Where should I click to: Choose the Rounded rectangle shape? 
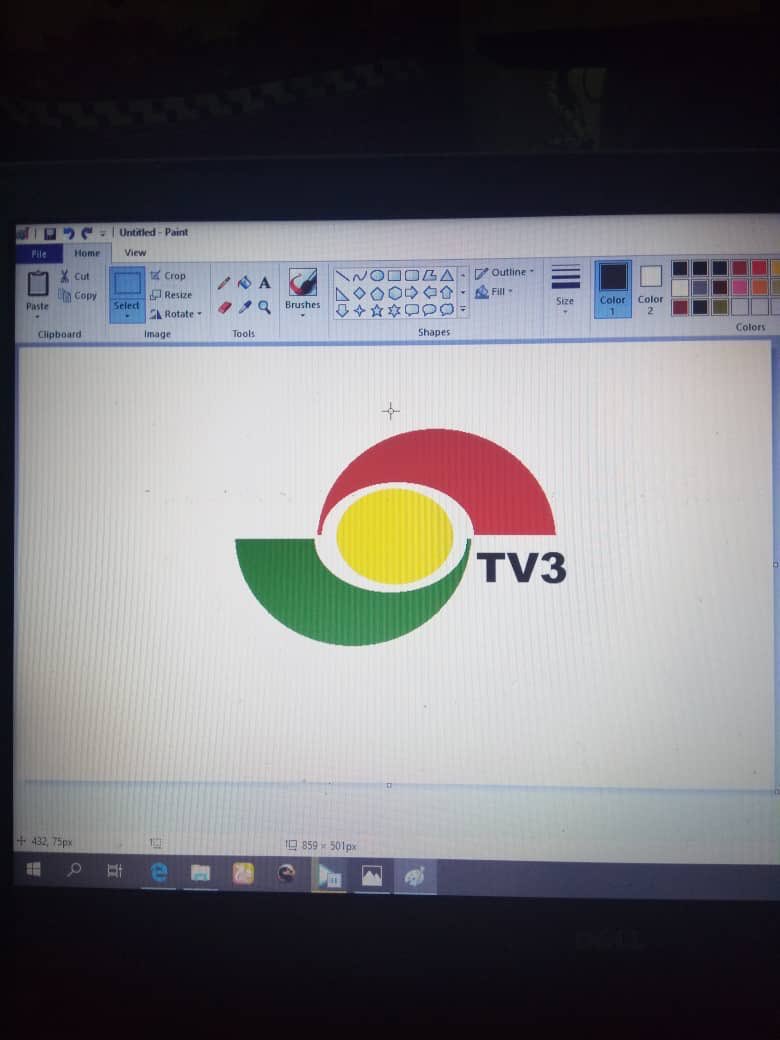coord(411,275)
